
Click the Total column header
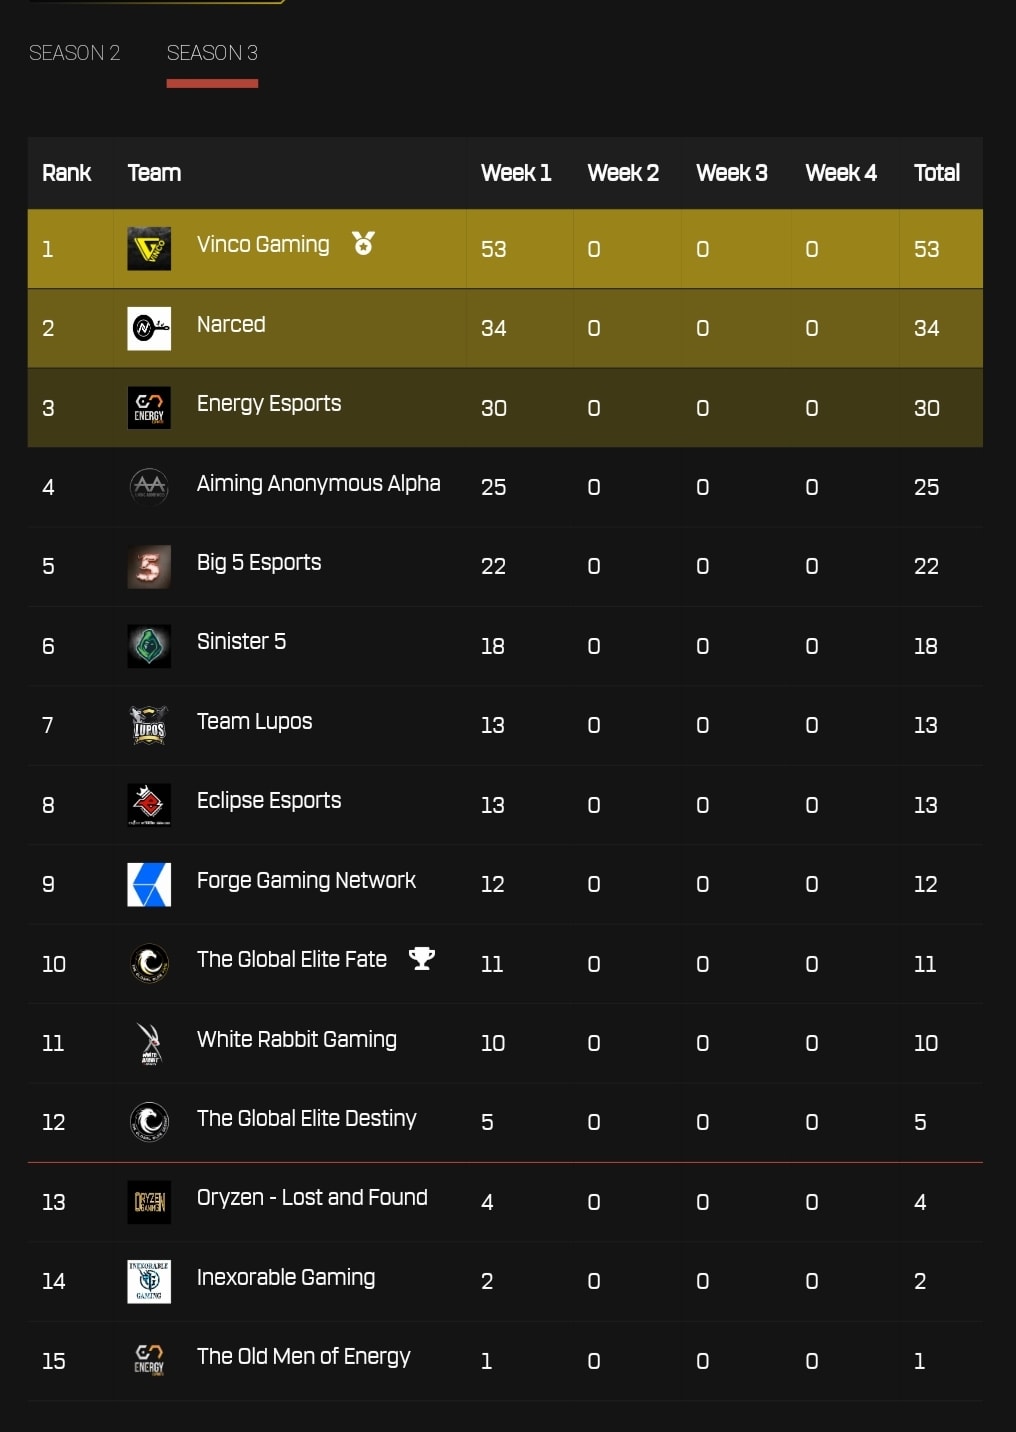(937, 173)
